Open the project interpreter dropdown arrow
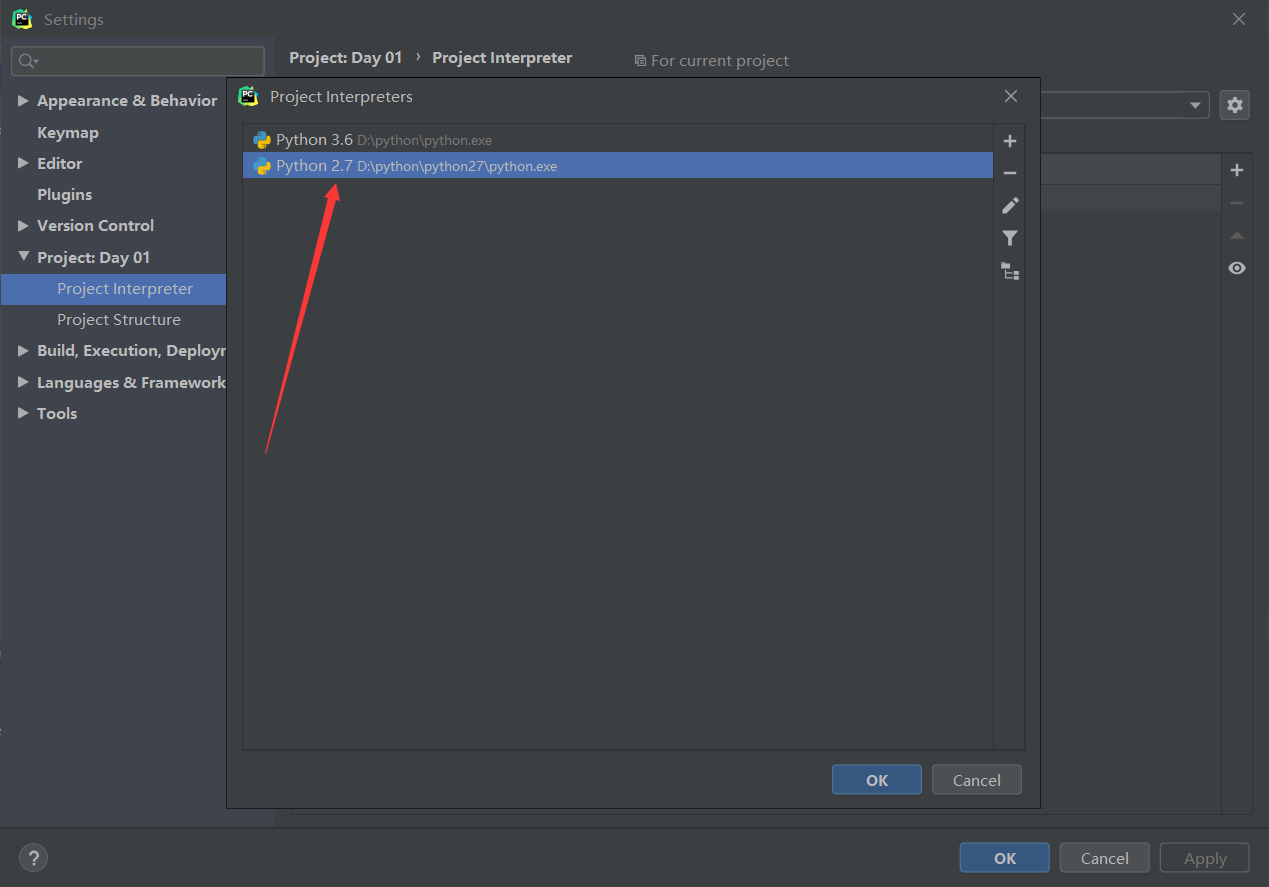1269x887 pixels. click(1195, 106)
